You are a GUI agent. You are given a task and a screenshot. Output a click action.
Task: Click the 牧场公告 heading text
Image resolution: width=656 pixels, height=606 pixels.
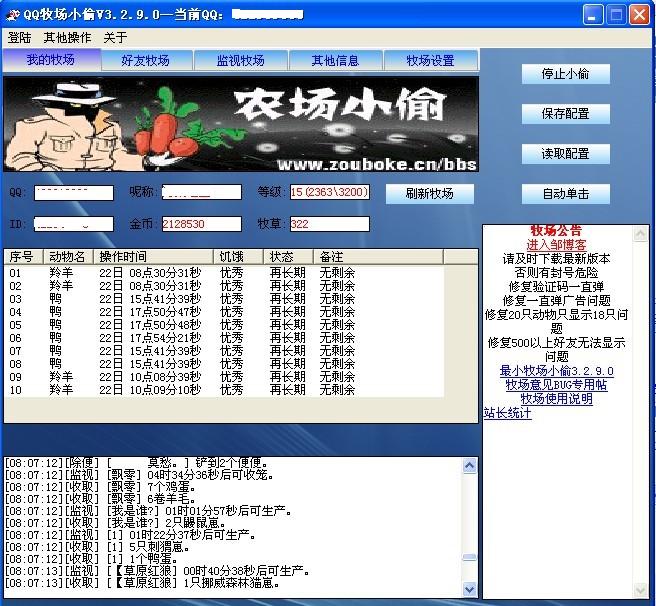coord(556,231)
